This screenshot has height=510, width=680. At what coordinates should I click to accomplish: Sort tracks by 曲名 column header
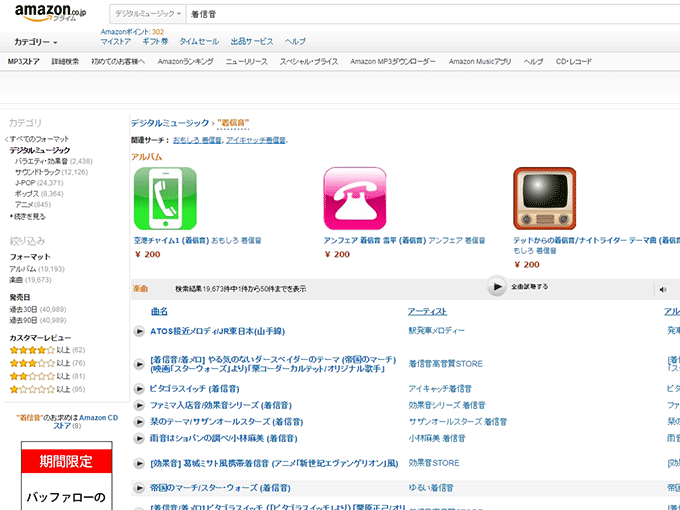coord(158,312)
